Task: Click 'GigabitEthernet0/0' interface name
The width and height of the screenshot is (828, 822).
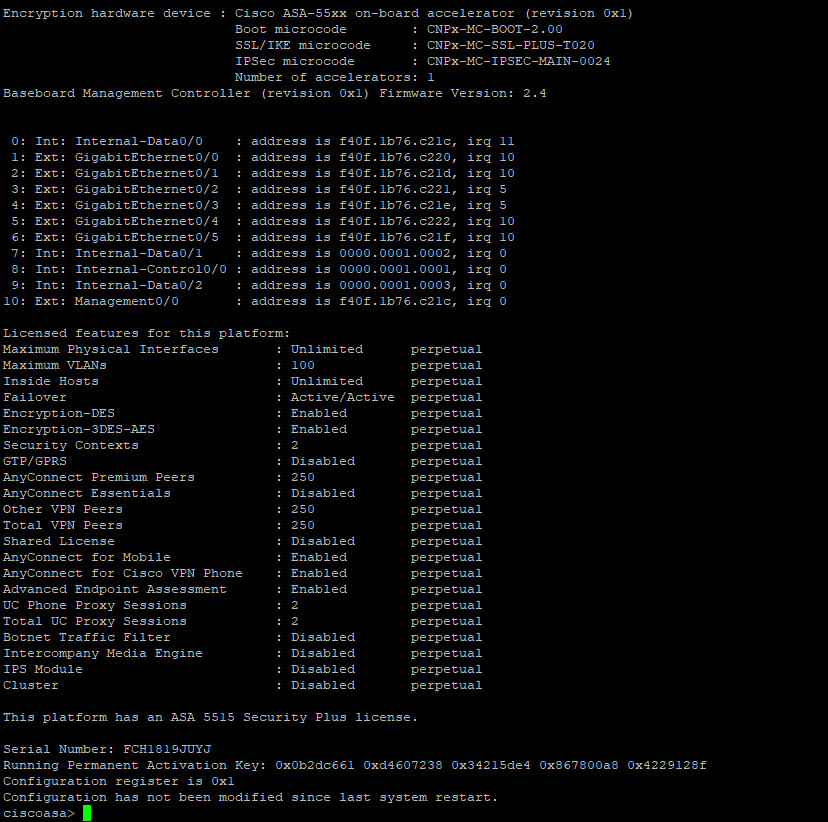Action: (x=147, y=157)
